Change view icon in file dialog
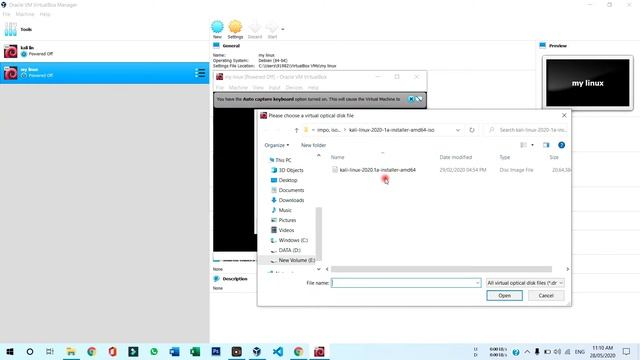This screenshot has width=640, height=360. coord(523,145)
